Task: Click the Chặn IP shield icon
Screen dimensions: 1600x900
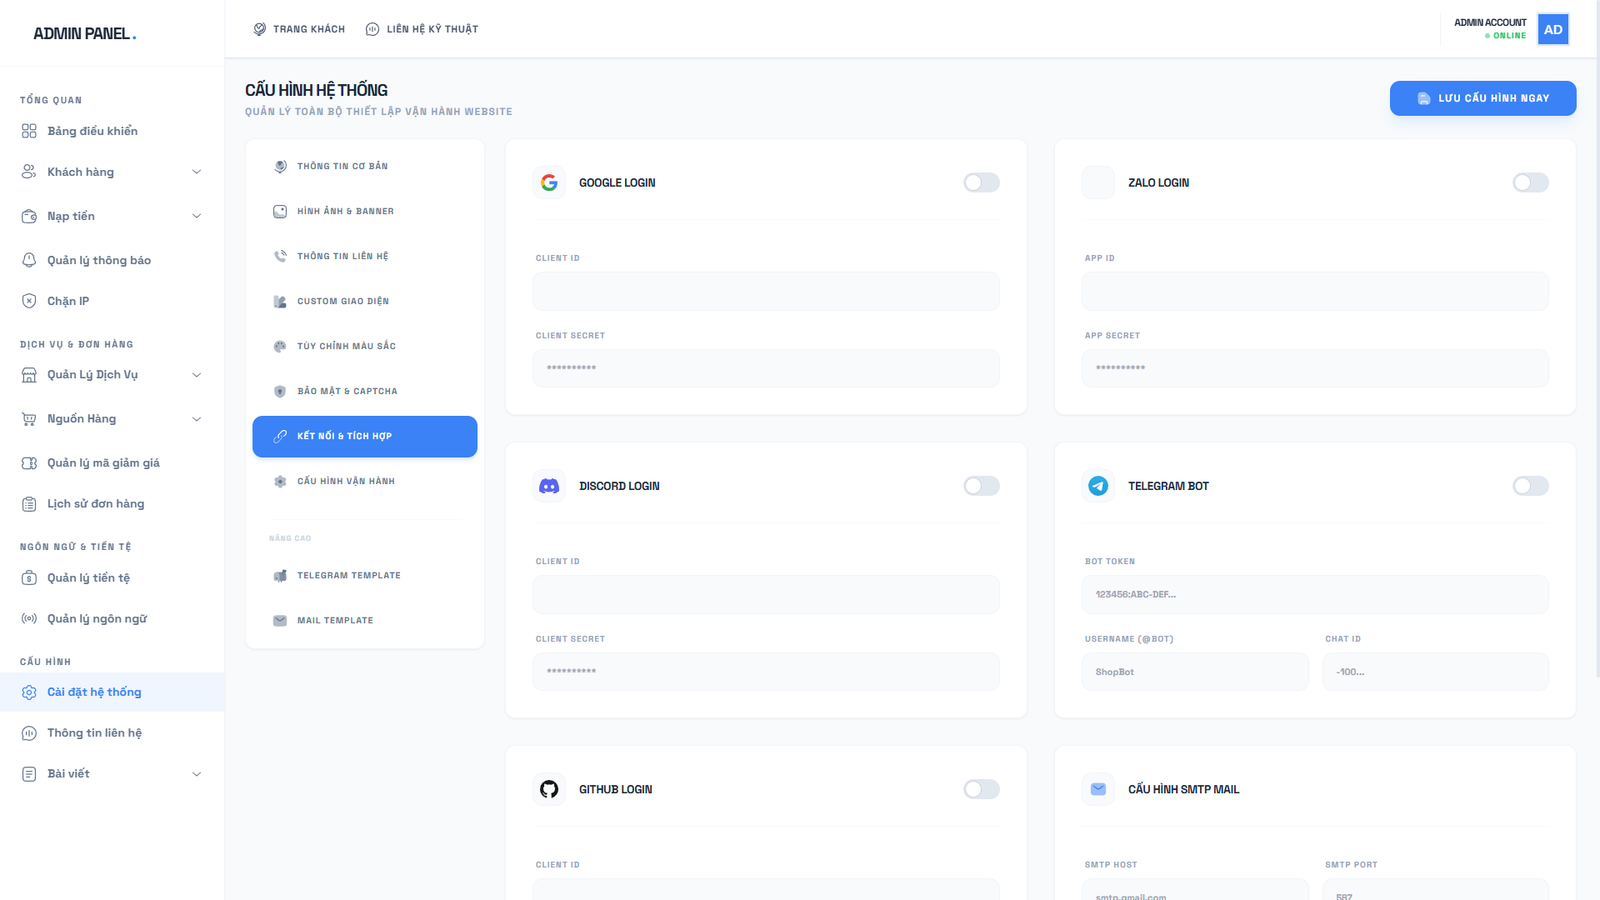Action: click(x=29, y=301)
